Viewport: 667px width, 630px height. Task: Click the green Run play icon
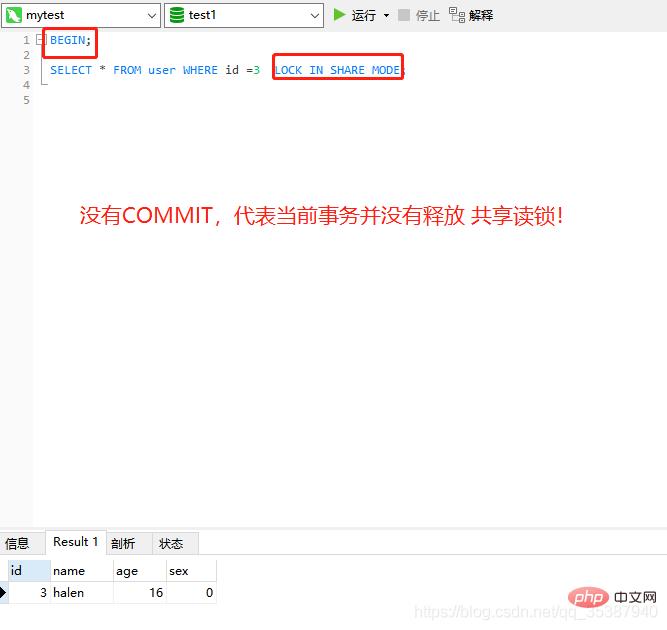coord(339,15)
